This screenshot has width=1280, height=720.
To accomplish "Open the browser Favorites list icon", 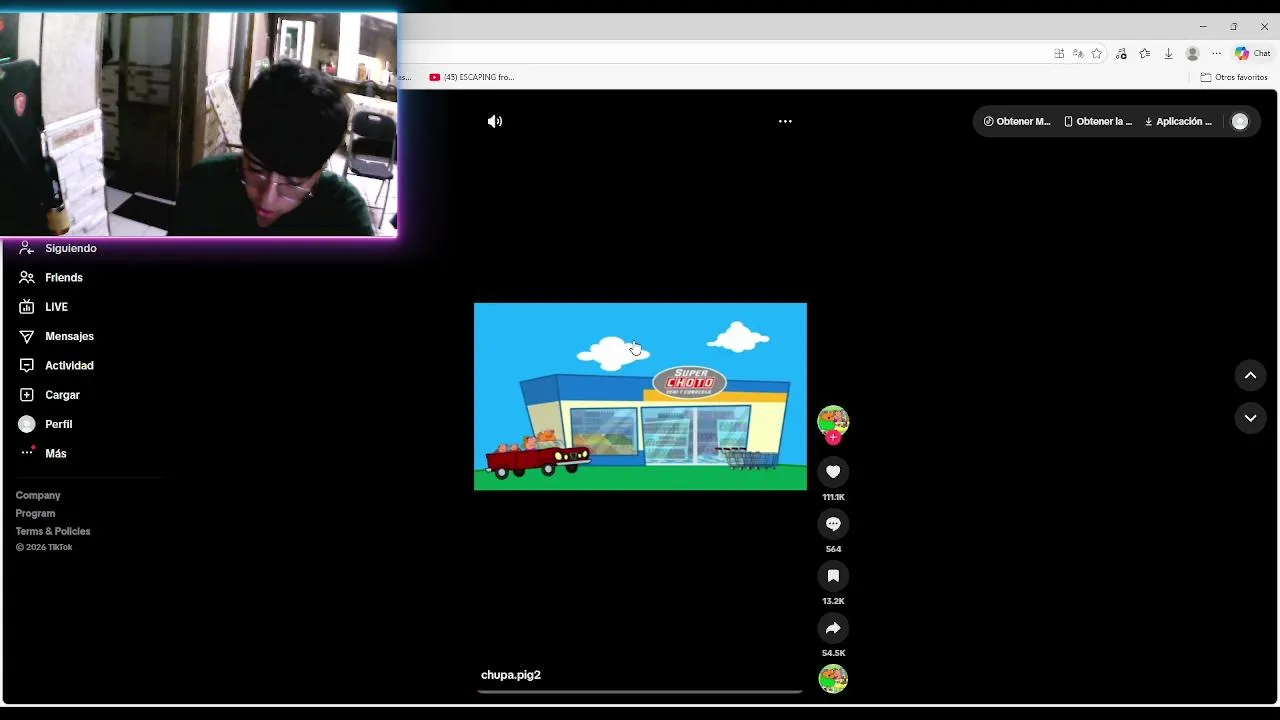I will 1144,54.
